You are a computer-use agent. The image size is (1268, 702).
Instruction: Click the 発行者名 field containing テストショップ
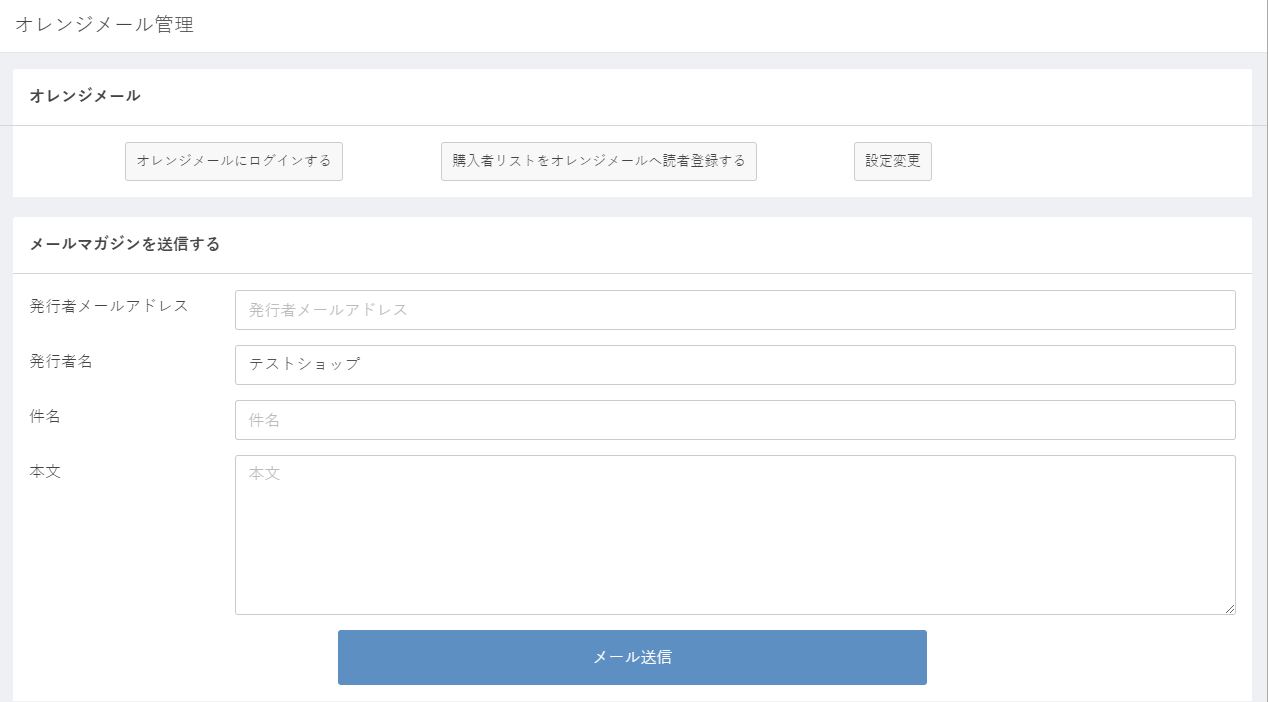click(735, 365)
